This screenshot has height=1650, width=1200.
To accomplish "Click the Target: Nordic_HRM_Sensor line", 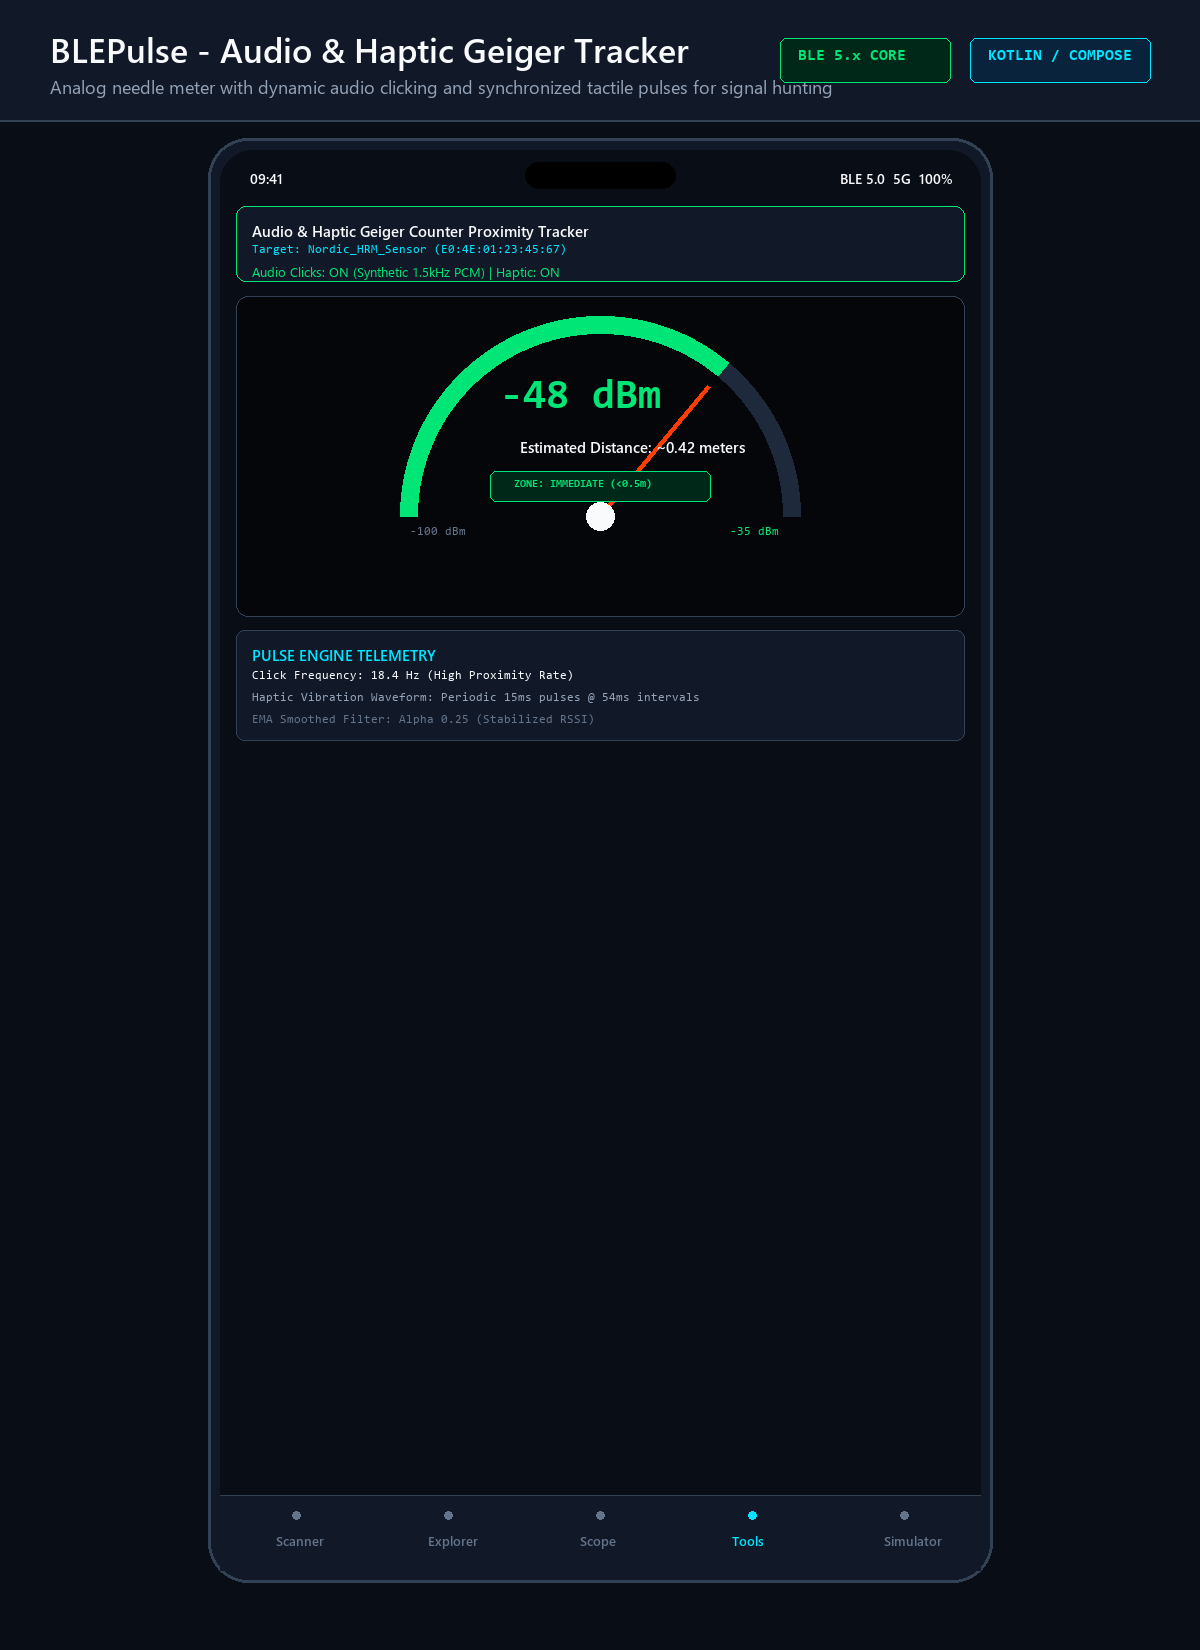I will 409,249.
